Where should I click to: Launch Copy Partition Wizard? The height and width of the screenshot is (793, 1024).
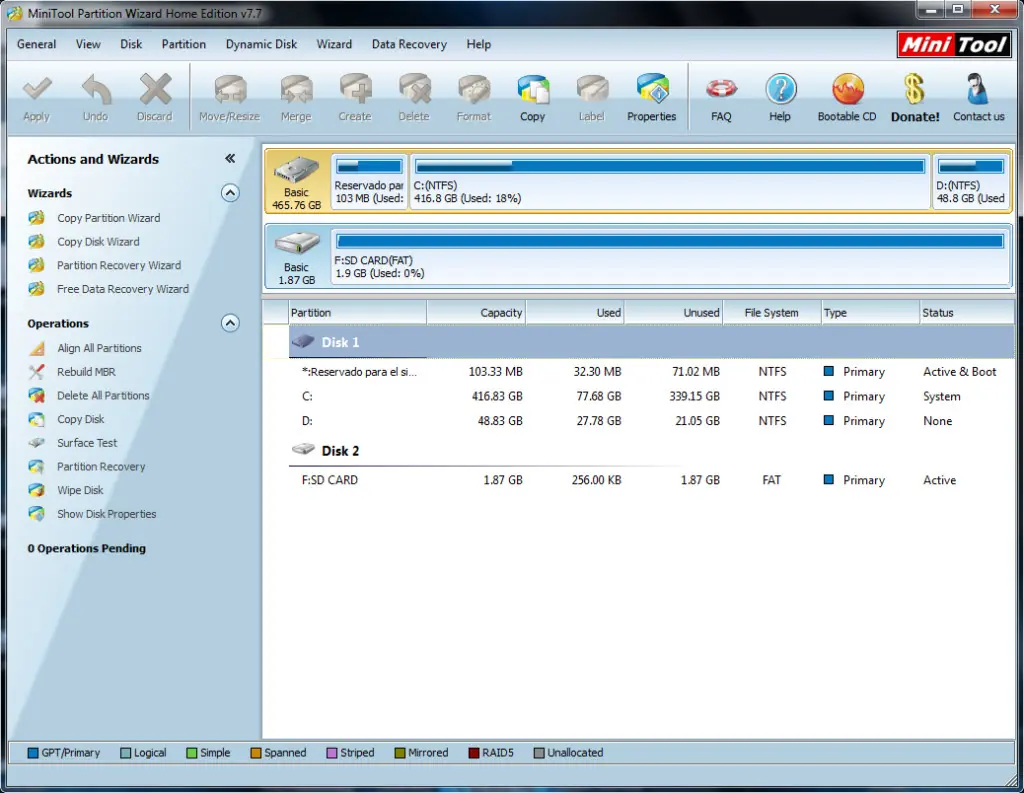[108, 218]
